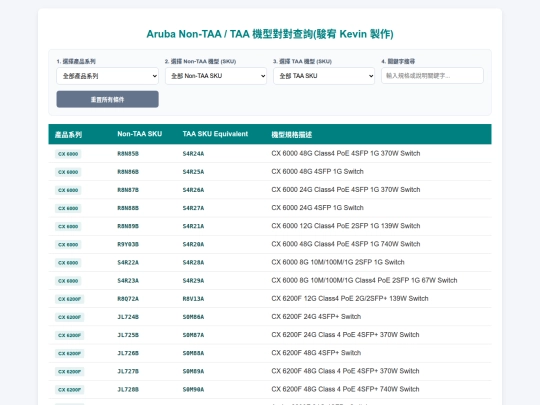
Task: Click TAA SKU cell S0M89A
Action: click(193, 371)
